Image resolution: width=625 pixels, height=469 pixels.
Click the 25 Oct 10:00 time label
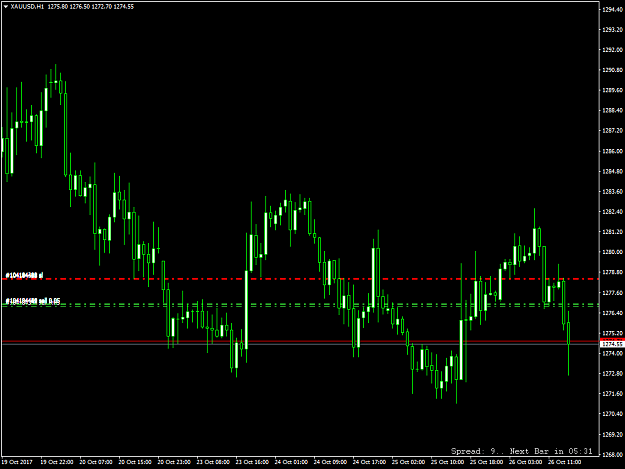pyautogui.click(x=447, y=462)
